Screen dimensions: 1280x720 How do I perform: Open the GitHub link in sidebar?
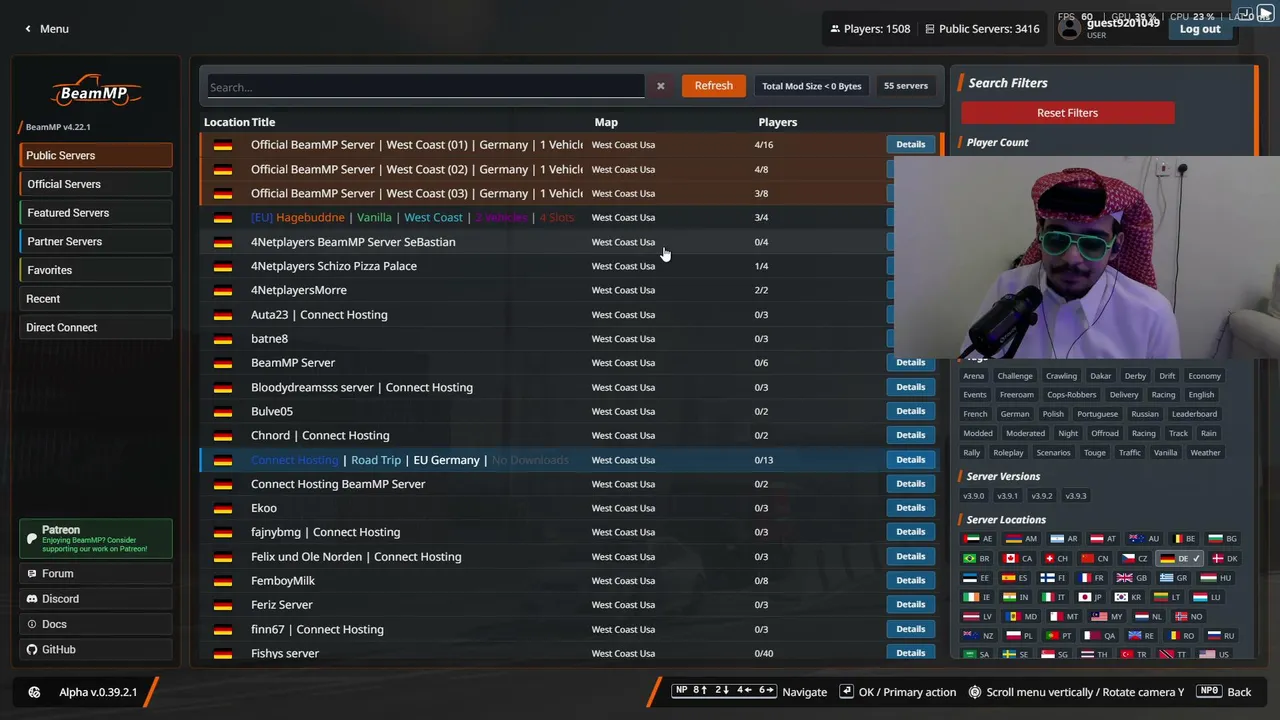[x=95, y=649]
